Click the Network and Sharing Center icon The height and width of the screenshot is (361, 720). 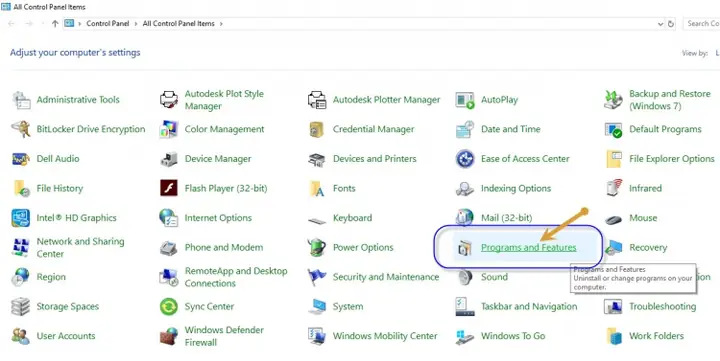tap(21, 248)
